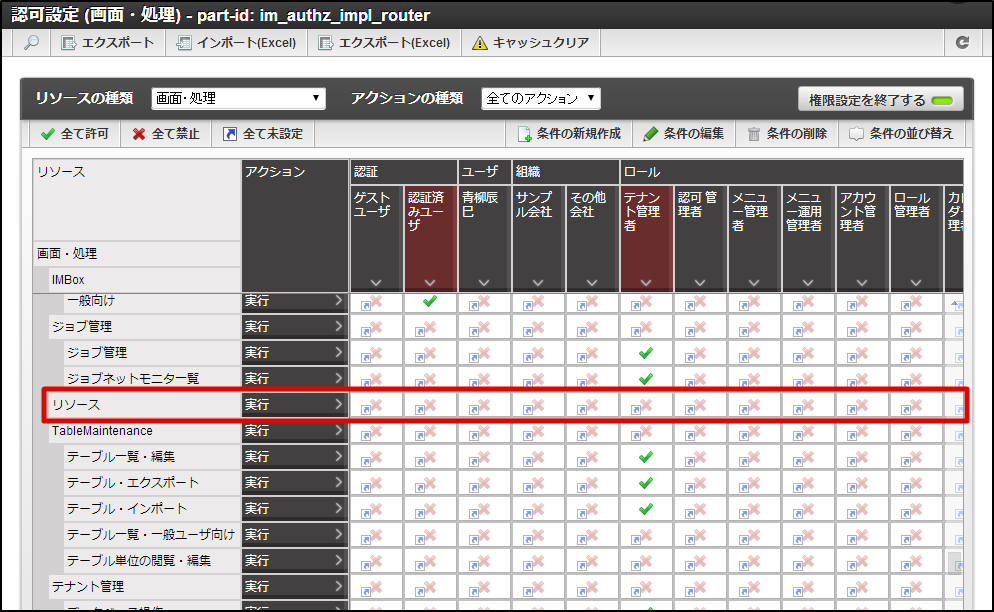Screen dimensions: 994x612
Task: Toggle 権限設定を終了する button
Action: coord(880,100)
